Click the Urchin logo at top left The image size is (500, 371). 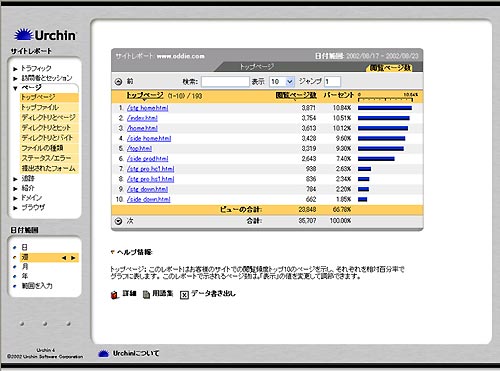click(45, 35)
